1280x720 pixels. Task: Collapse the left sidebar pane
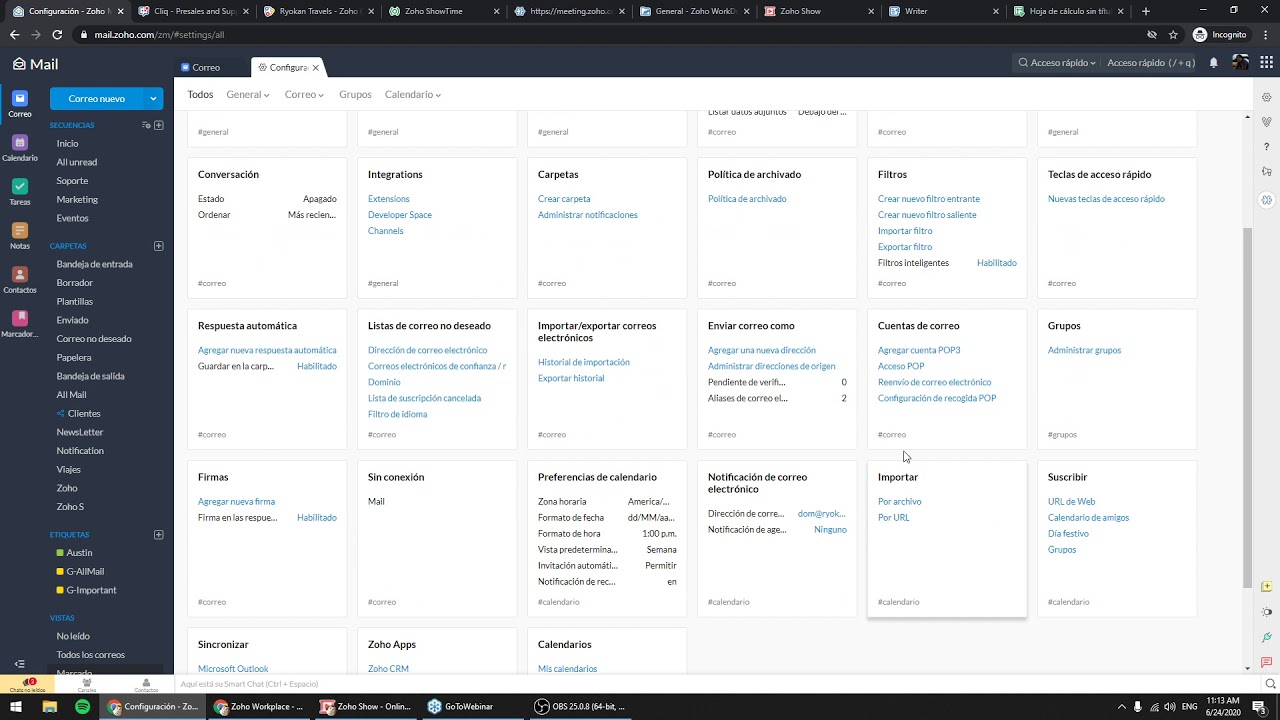click(x=19, y=664)
